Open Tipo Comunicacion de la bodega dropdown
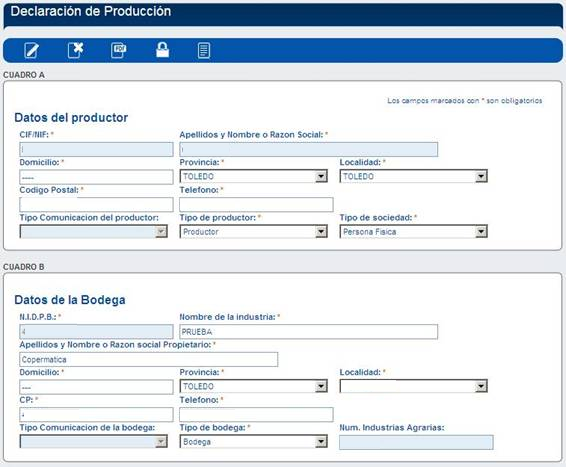The height and width of the screenshot is (467, 566). pyautogui.click(x=93, y=441)
